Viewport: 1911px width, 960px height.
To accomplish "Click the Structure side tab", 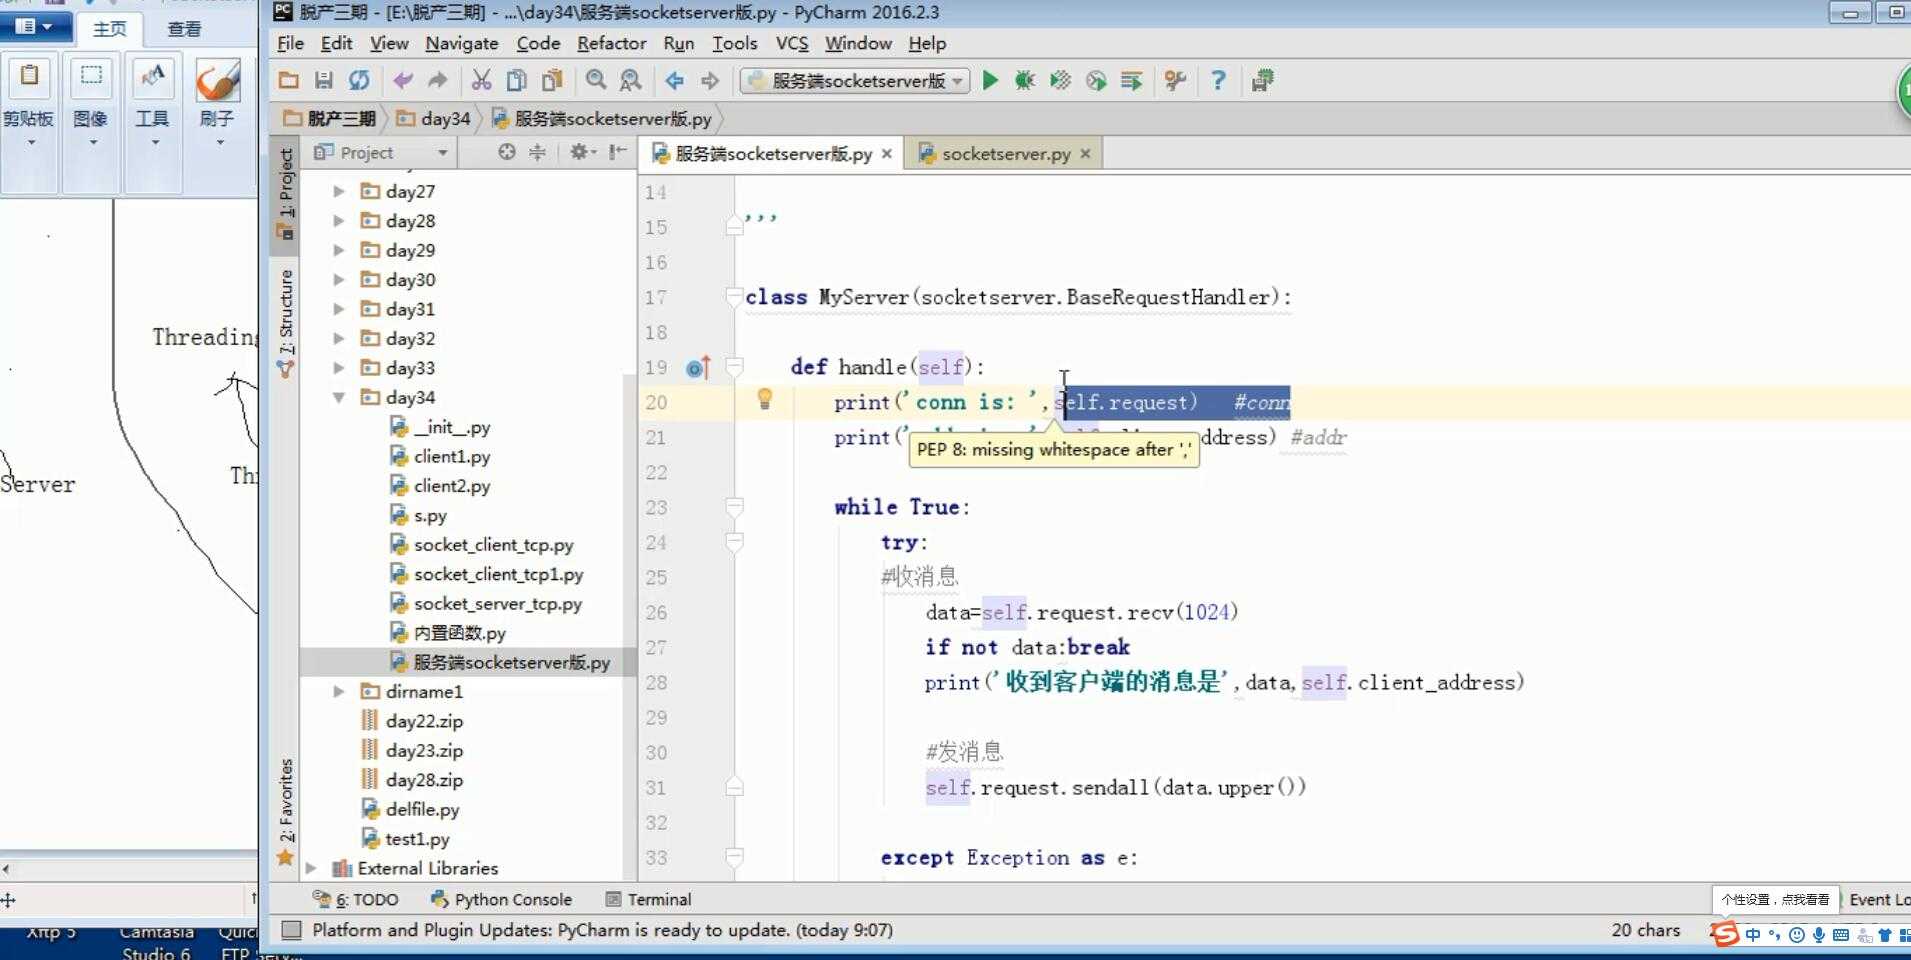I will (286, 322).
